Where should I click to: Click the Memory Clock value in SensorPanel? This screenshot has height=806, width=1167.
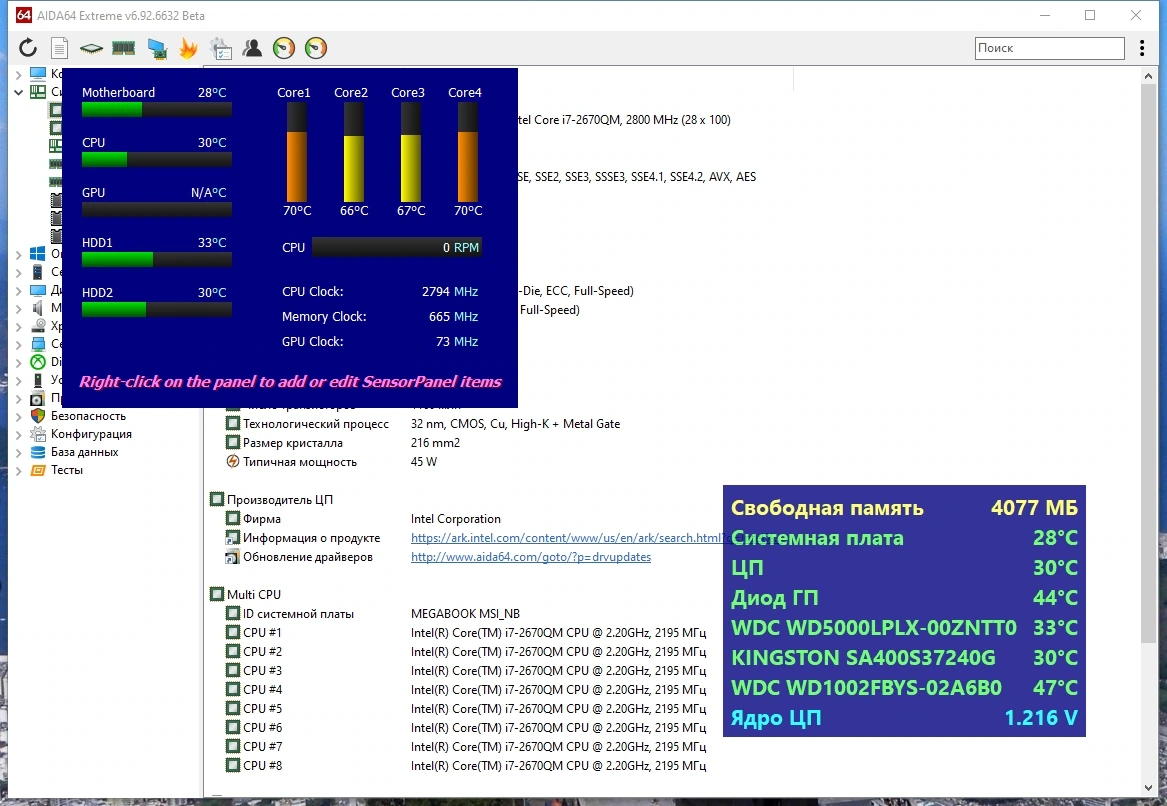click(453, 316)
